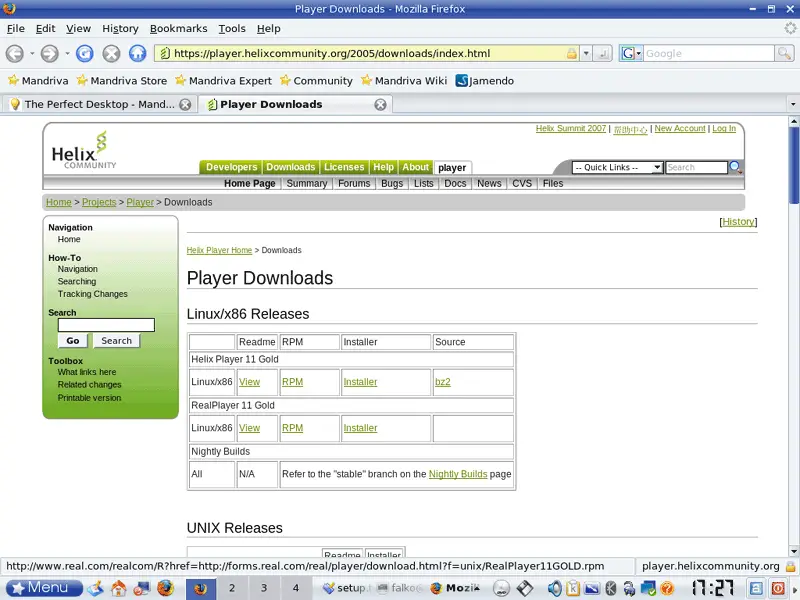Click status bar padlock icon

pyautogui.click(x=790, y=566)
